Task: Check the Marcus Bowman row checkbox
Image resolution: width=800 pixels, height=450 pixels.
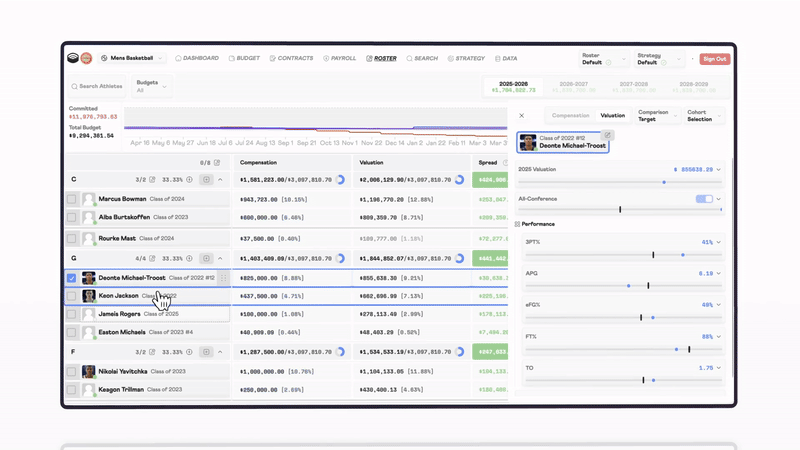Action: (x=72, y=199)
